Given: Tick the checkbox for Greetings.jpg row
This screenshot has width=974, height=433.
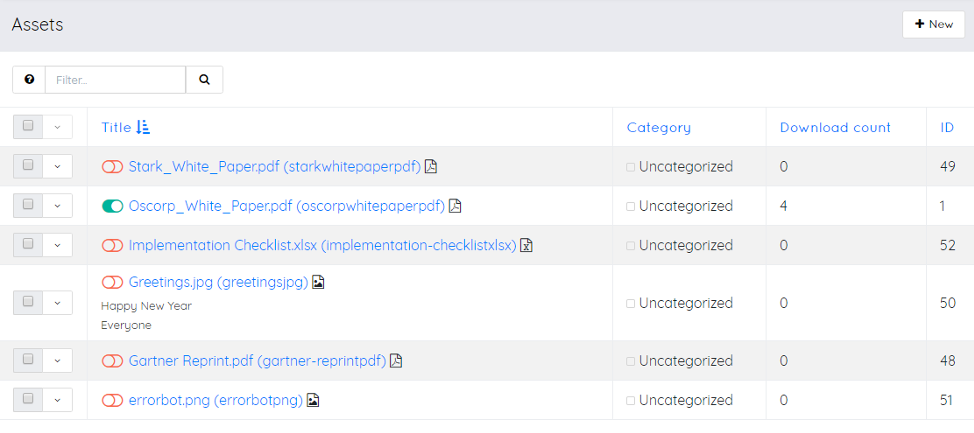Looking at the screenshot, I should [x=28, y=302].
